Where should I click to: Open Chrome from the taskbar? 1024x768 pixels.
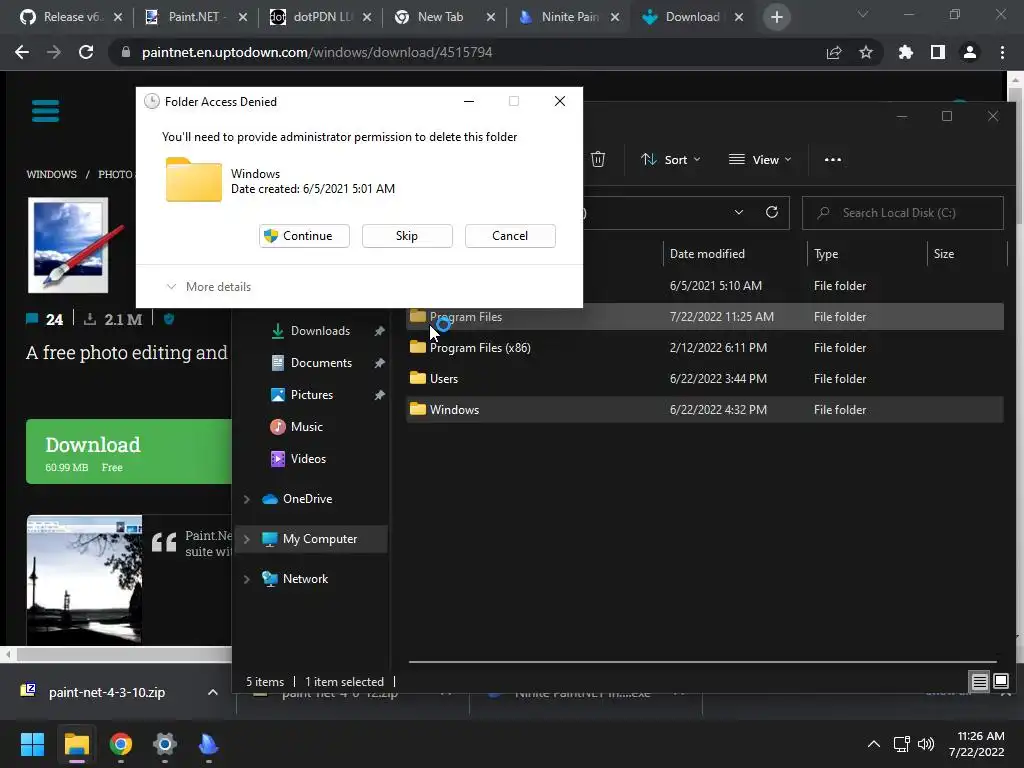click(x=120, y=744)
